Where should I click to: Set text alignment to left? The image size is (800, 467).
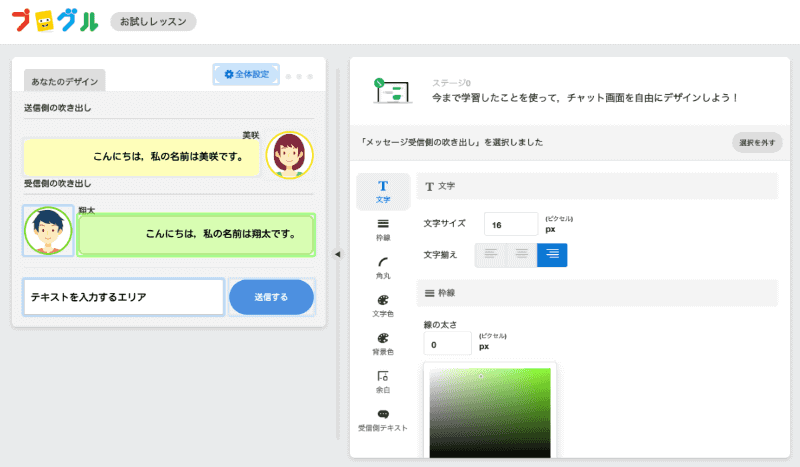point(490,255)
